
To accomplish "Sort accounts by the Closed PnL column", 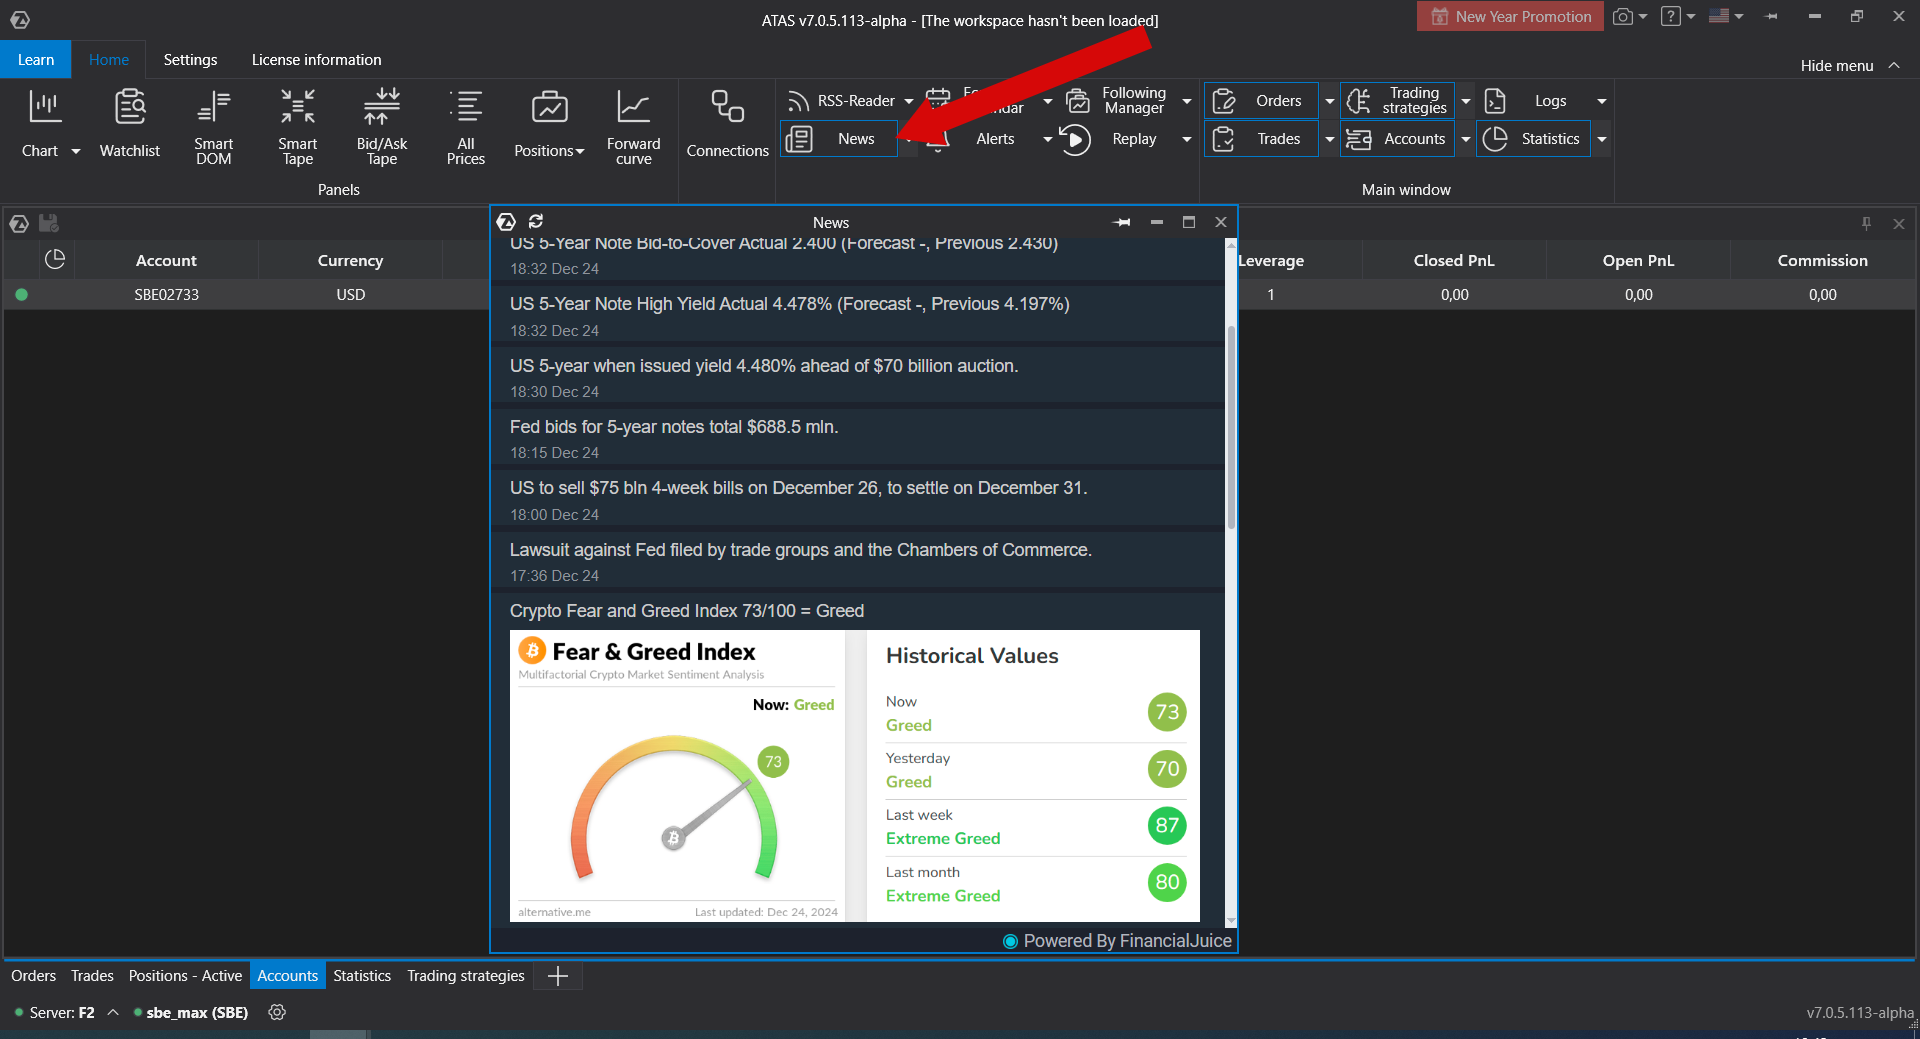I will (1454, 260).
